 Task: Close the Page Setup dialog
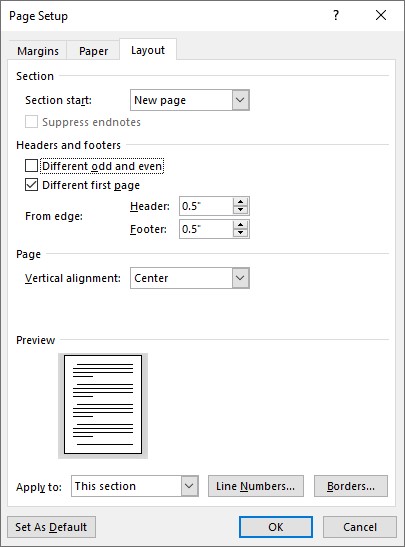click(x=381, y=15)
